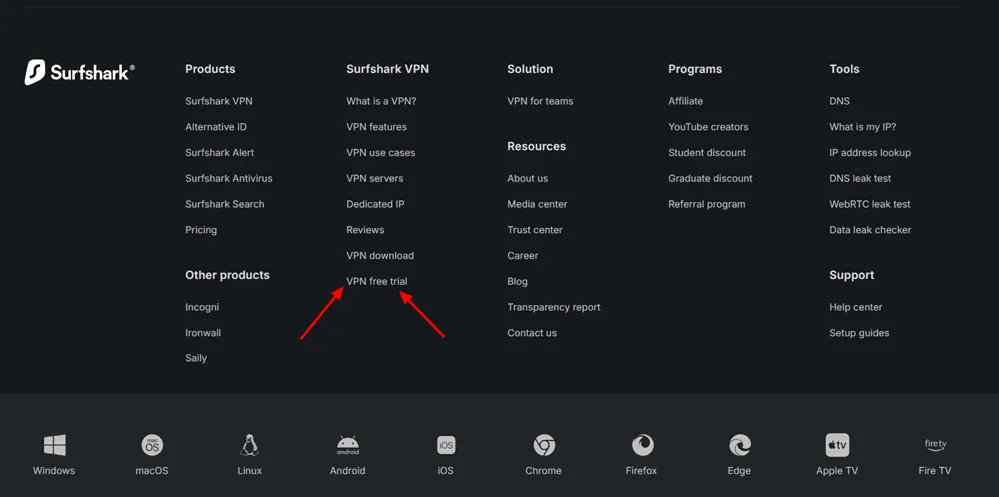Run the DNS leak test link
999x497 pixels.
click(860, 178)
